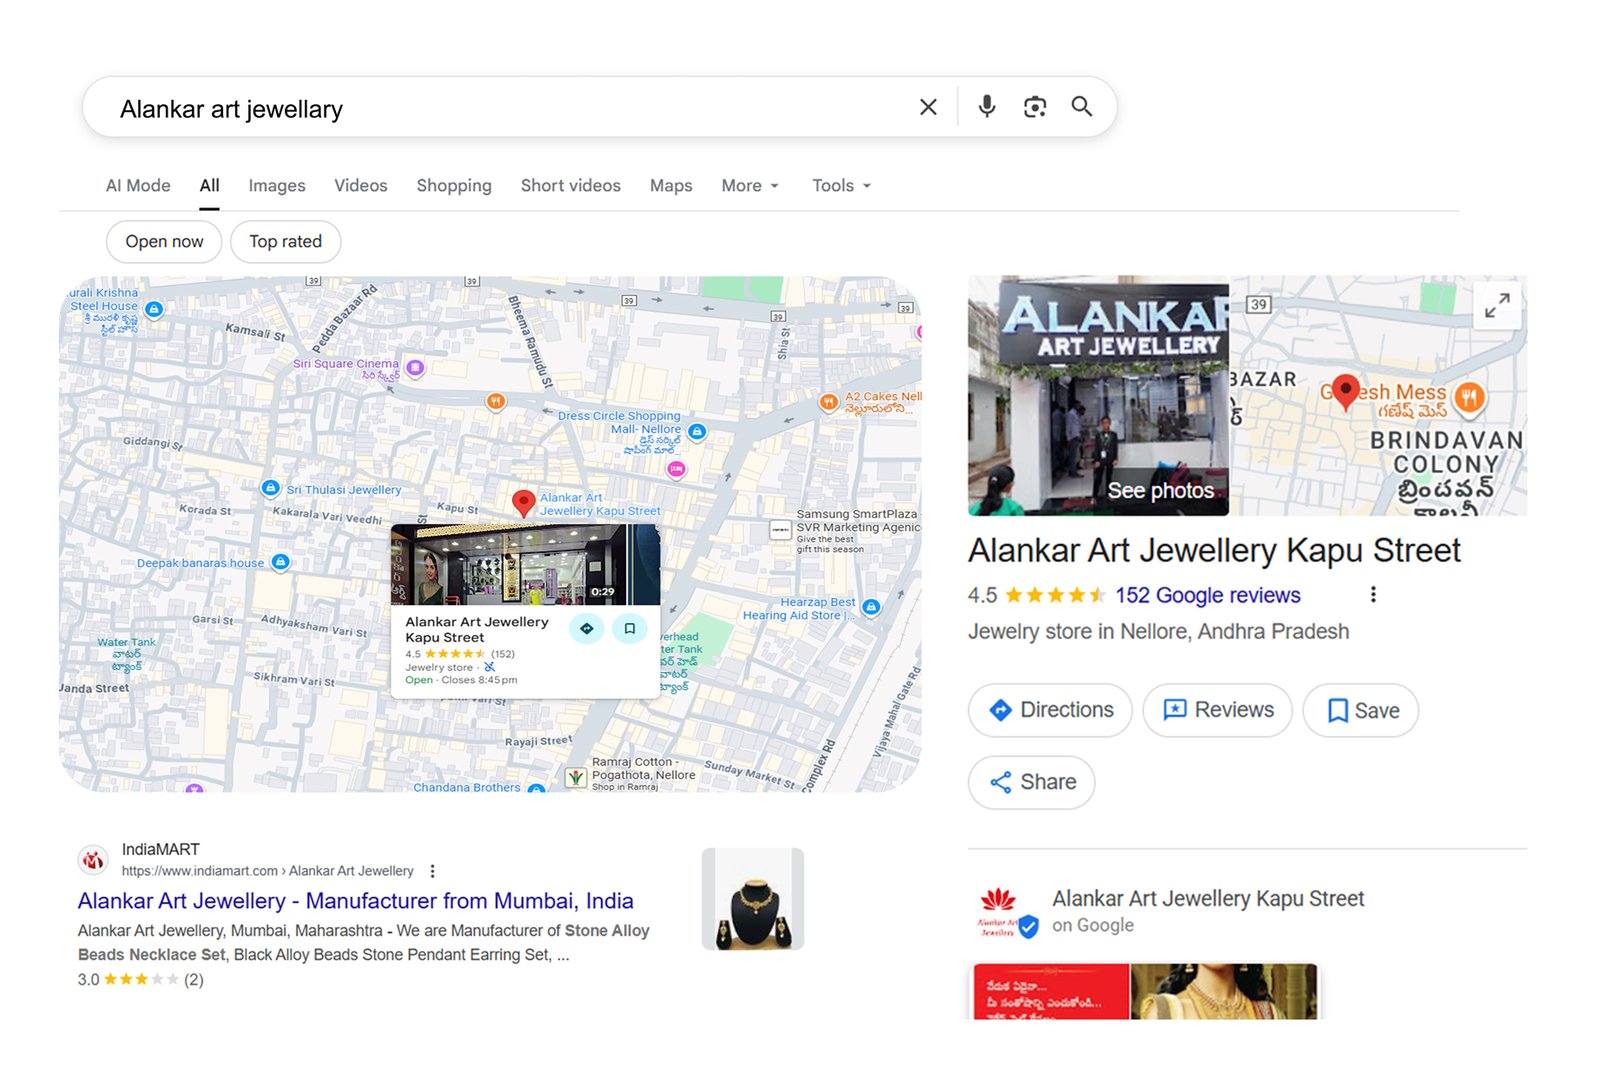Click the directions icon on the map popup card
The height and width of the screenshot is (1067, 1600).
pyautogui.click(x=587, y=627)
